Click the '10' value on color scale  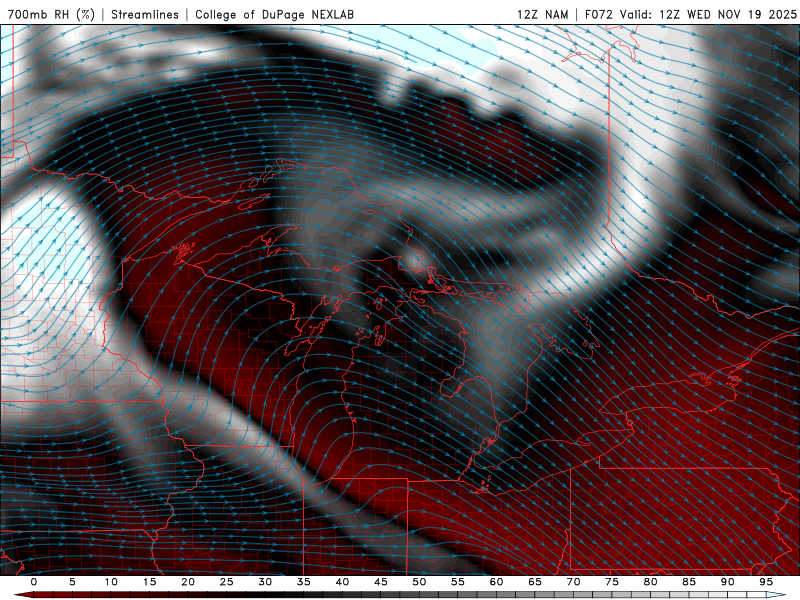point(111,582)
